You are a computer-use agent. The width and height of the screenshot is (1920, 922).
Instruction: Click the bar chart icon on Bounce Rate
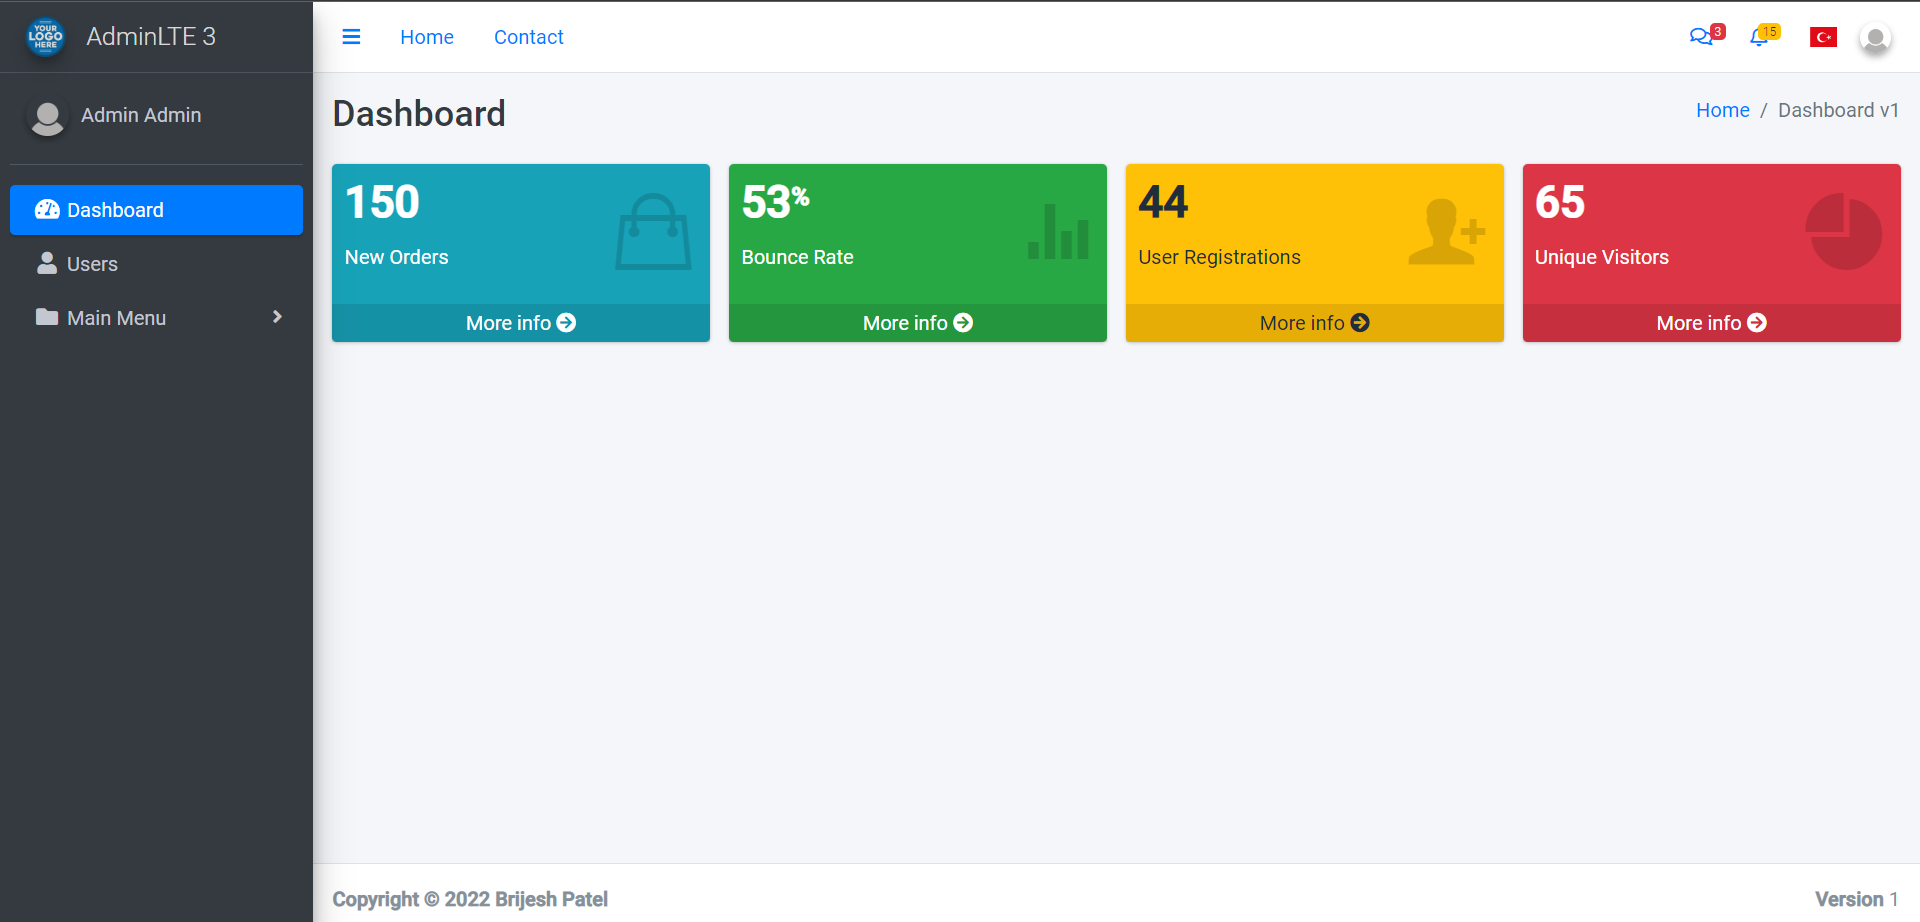[x=1058, y=232]
